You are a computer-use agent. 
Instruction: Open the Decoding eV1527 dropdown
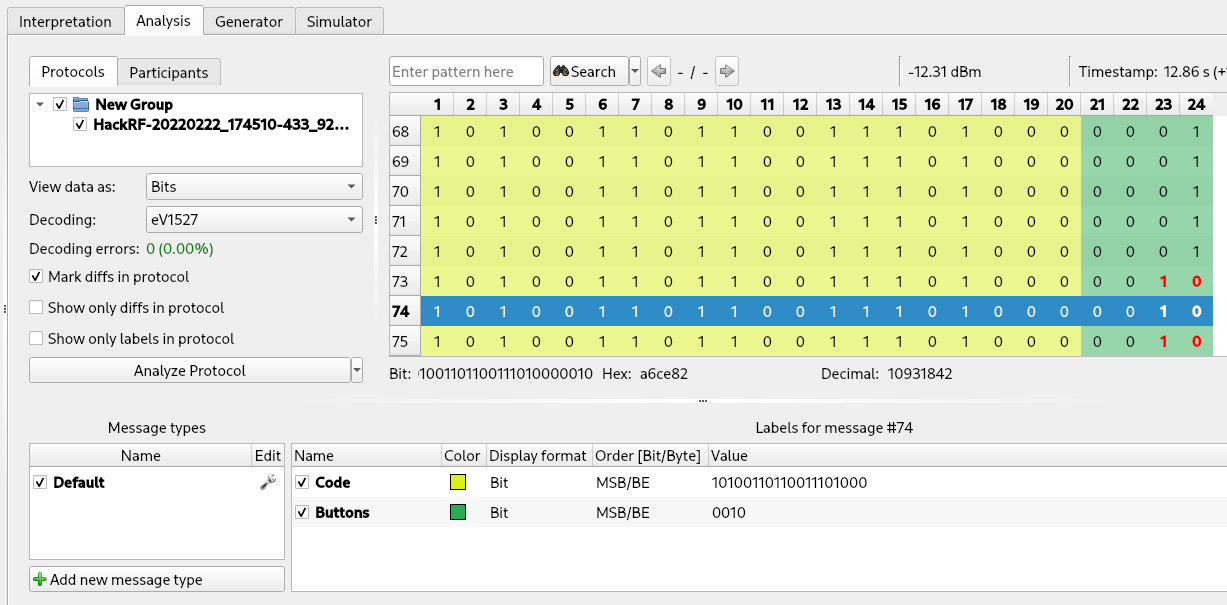pos(254,220)
